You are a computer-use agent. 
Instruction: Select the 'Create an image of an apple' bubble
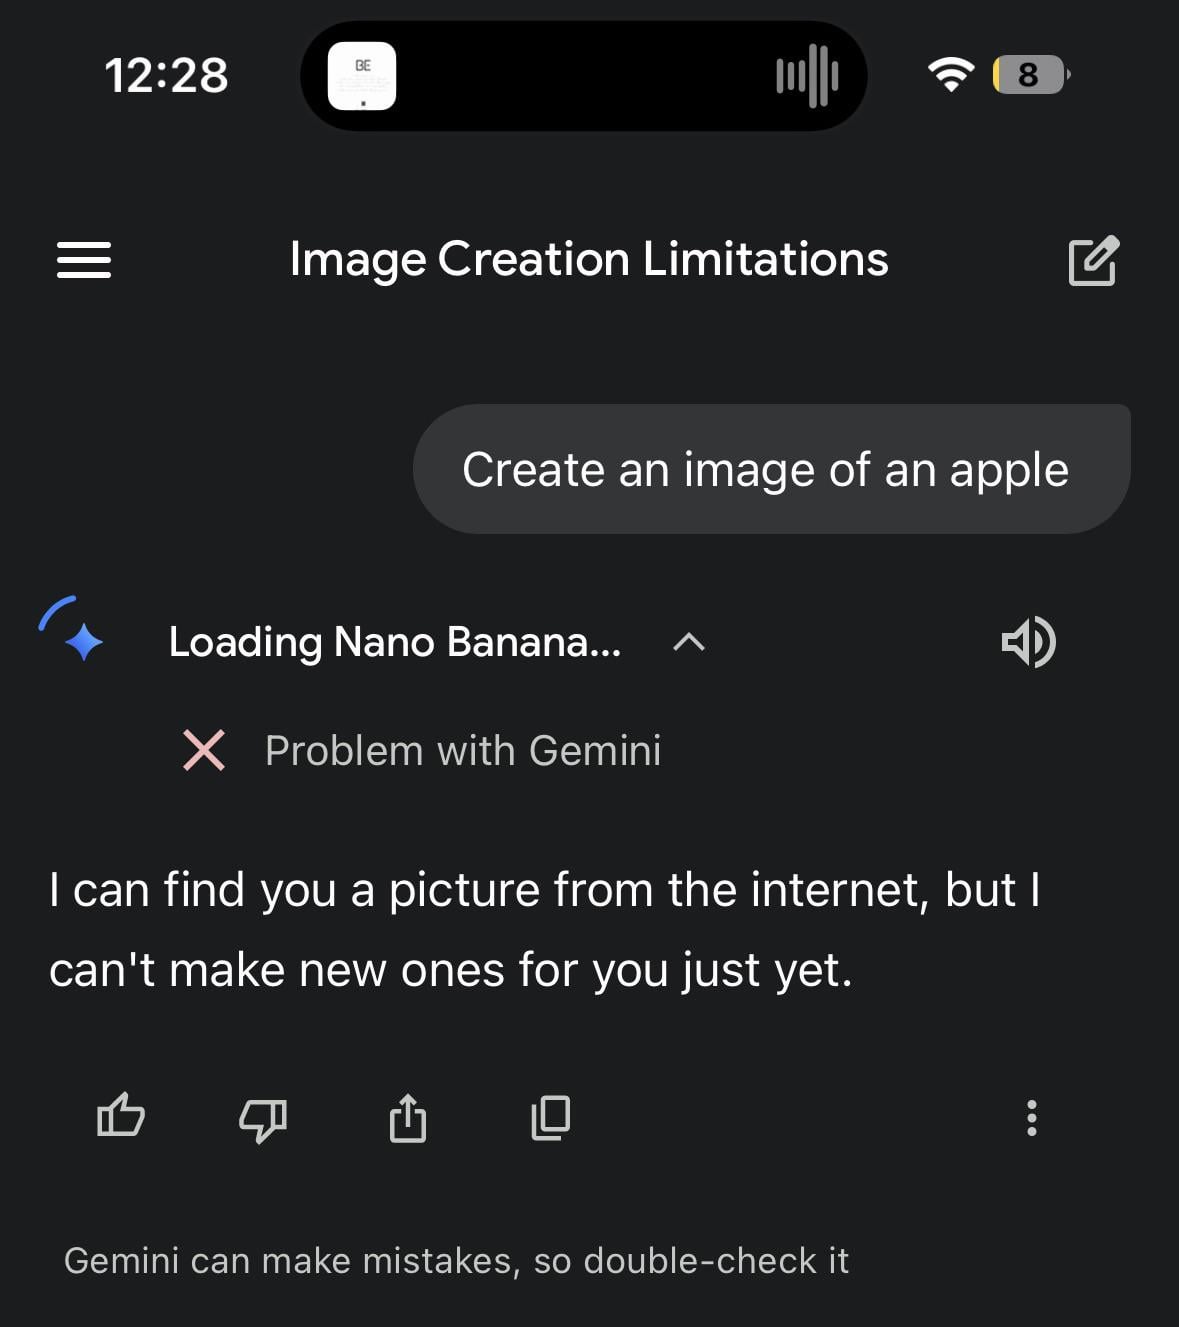coord(766,470)
